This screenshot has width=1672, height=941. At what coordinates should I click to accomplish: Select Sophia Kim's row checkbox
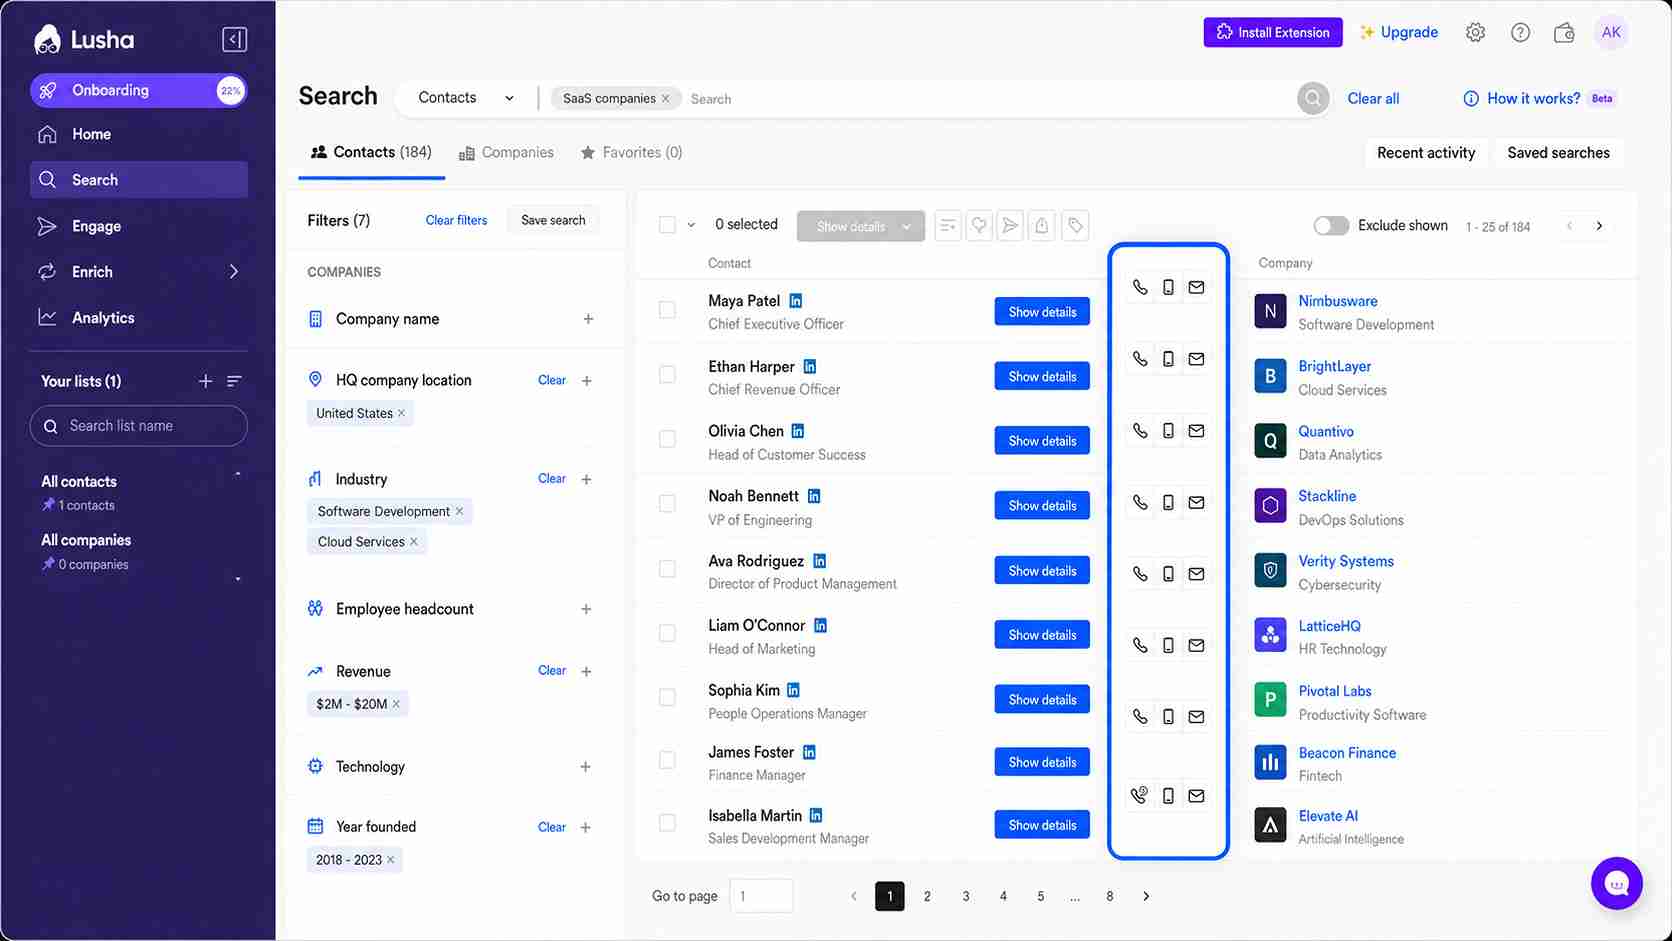point(667,698)
